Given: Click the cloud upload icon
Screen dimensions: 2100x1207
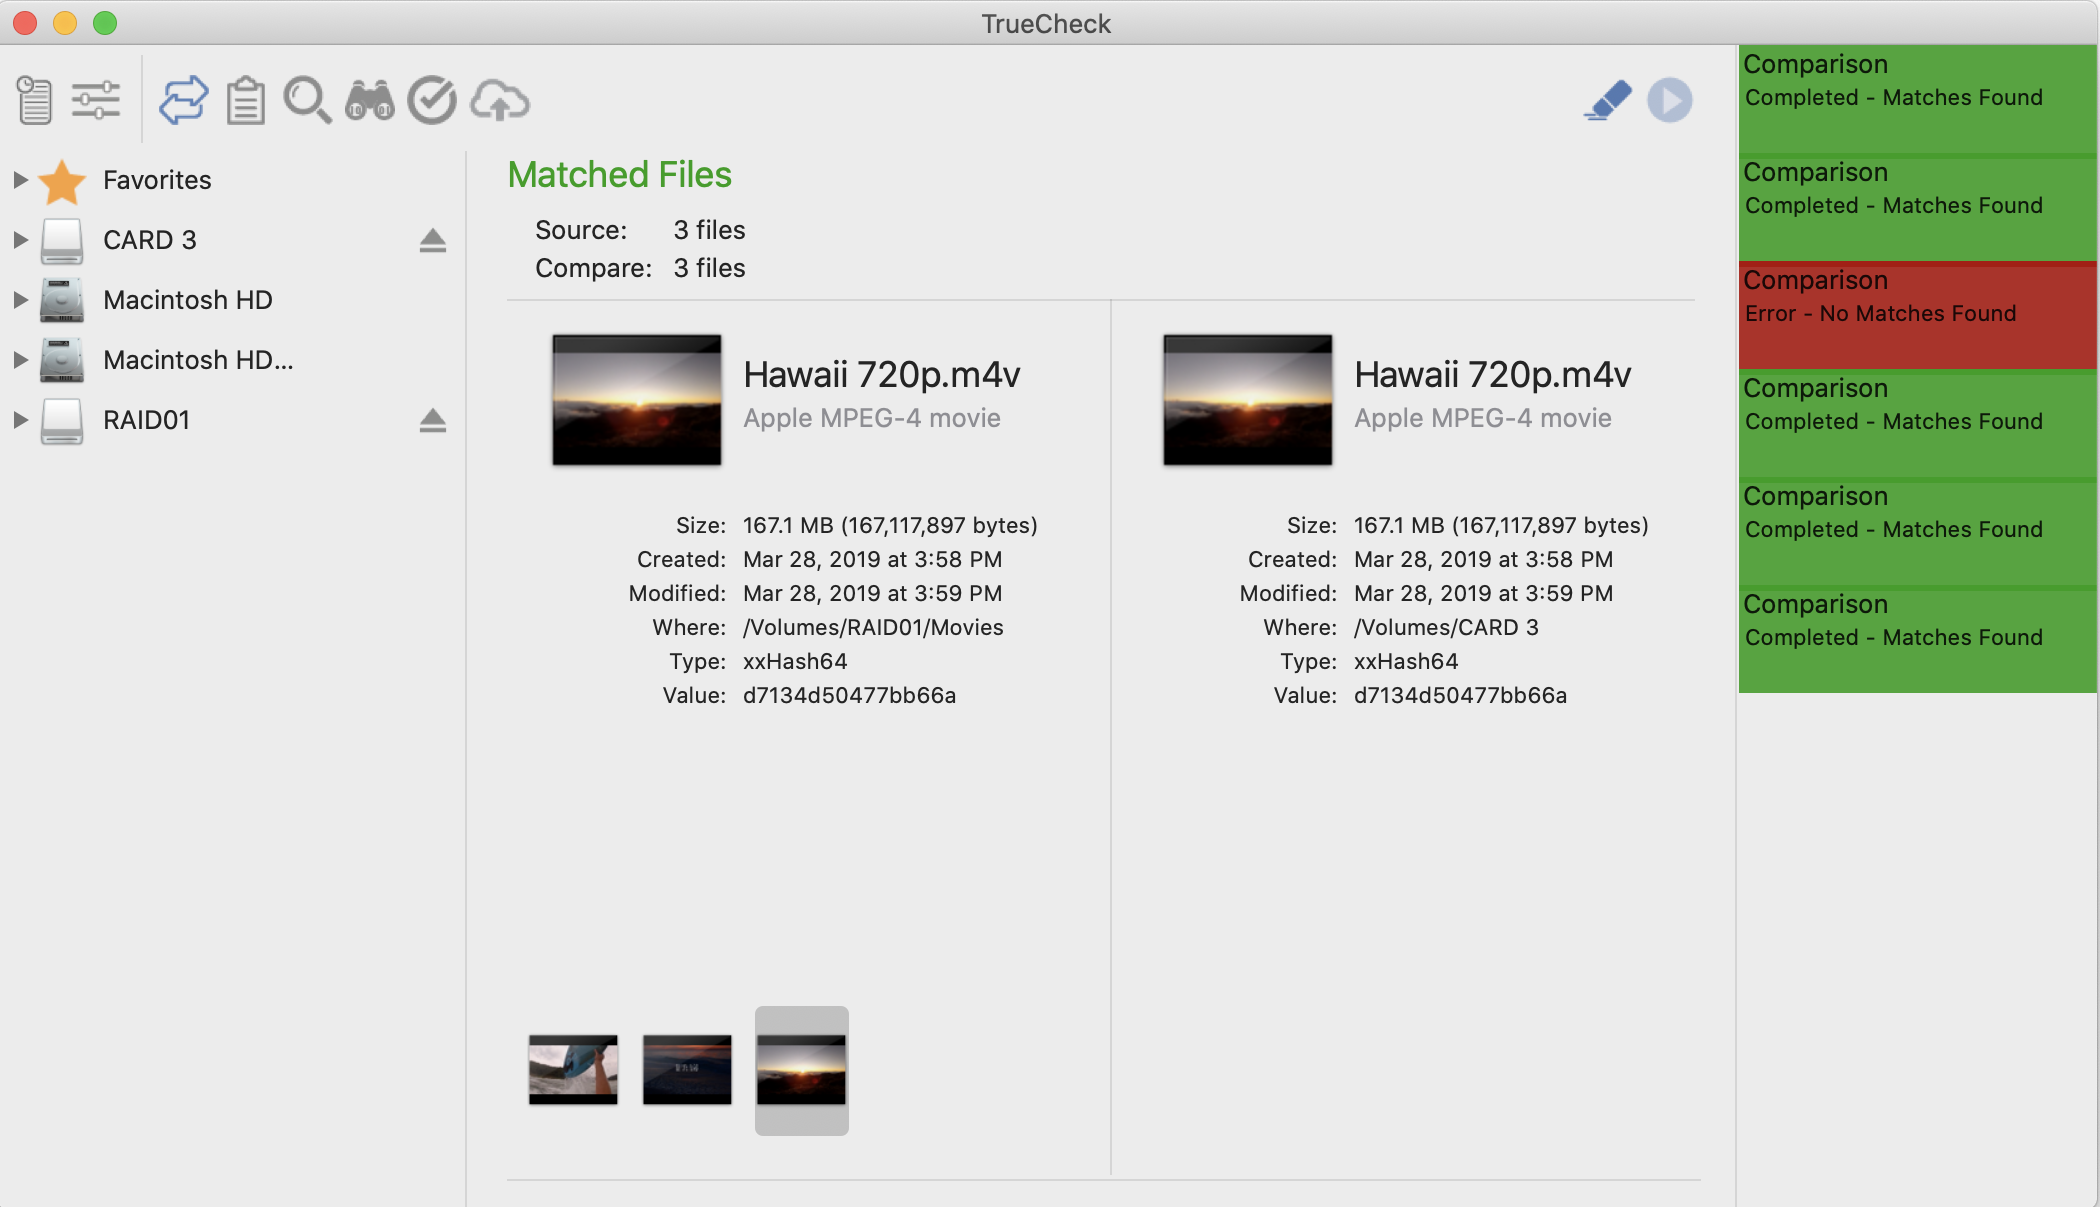Looking at the screenshot, I should (x=499, y=100).
